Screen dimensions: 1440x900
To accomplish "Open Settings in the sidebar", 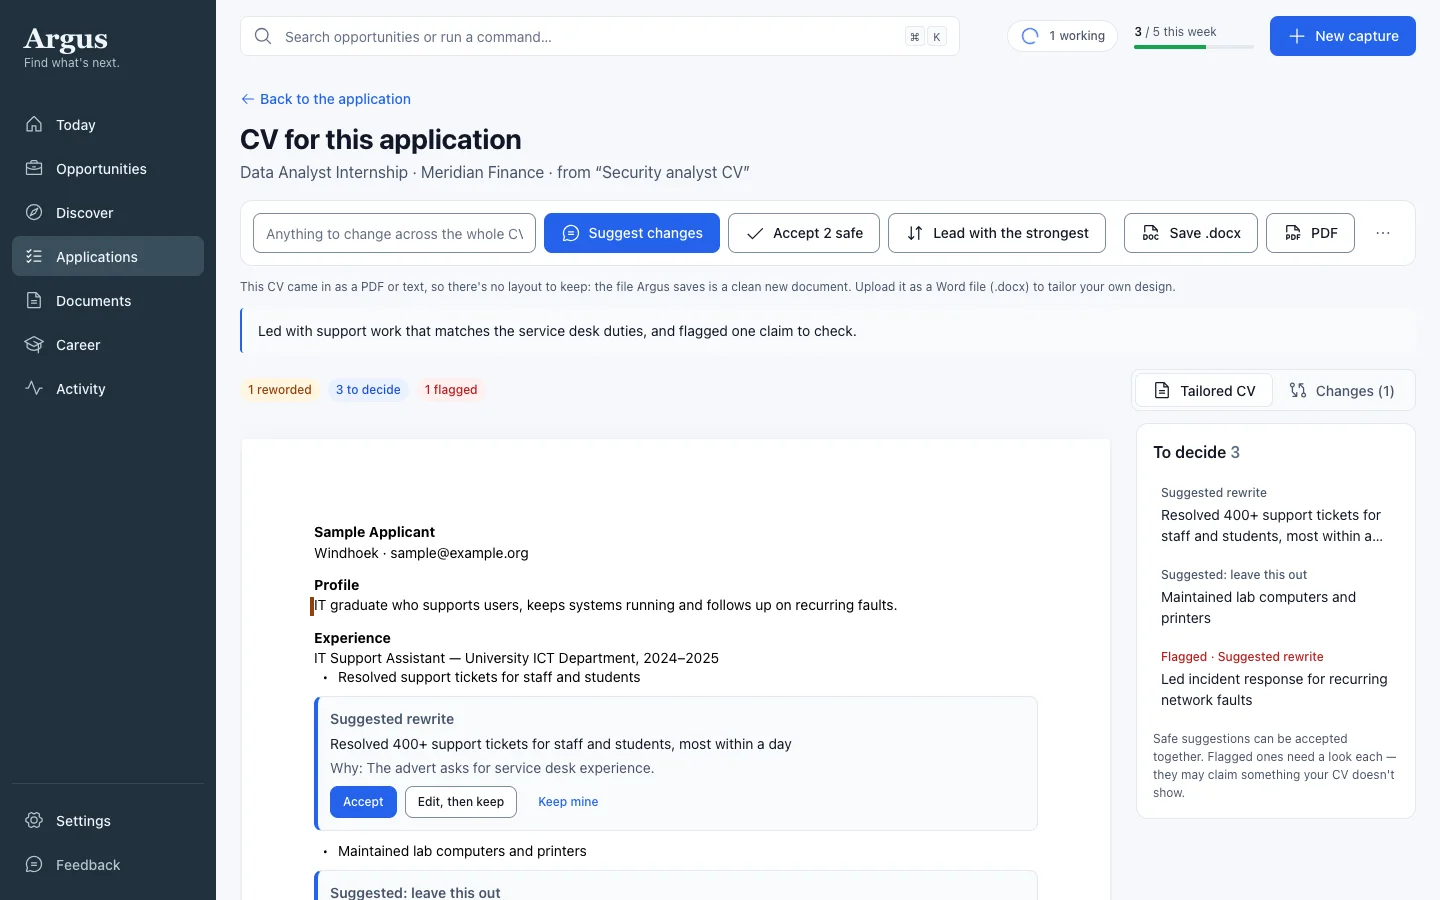I will coord(108,821).
